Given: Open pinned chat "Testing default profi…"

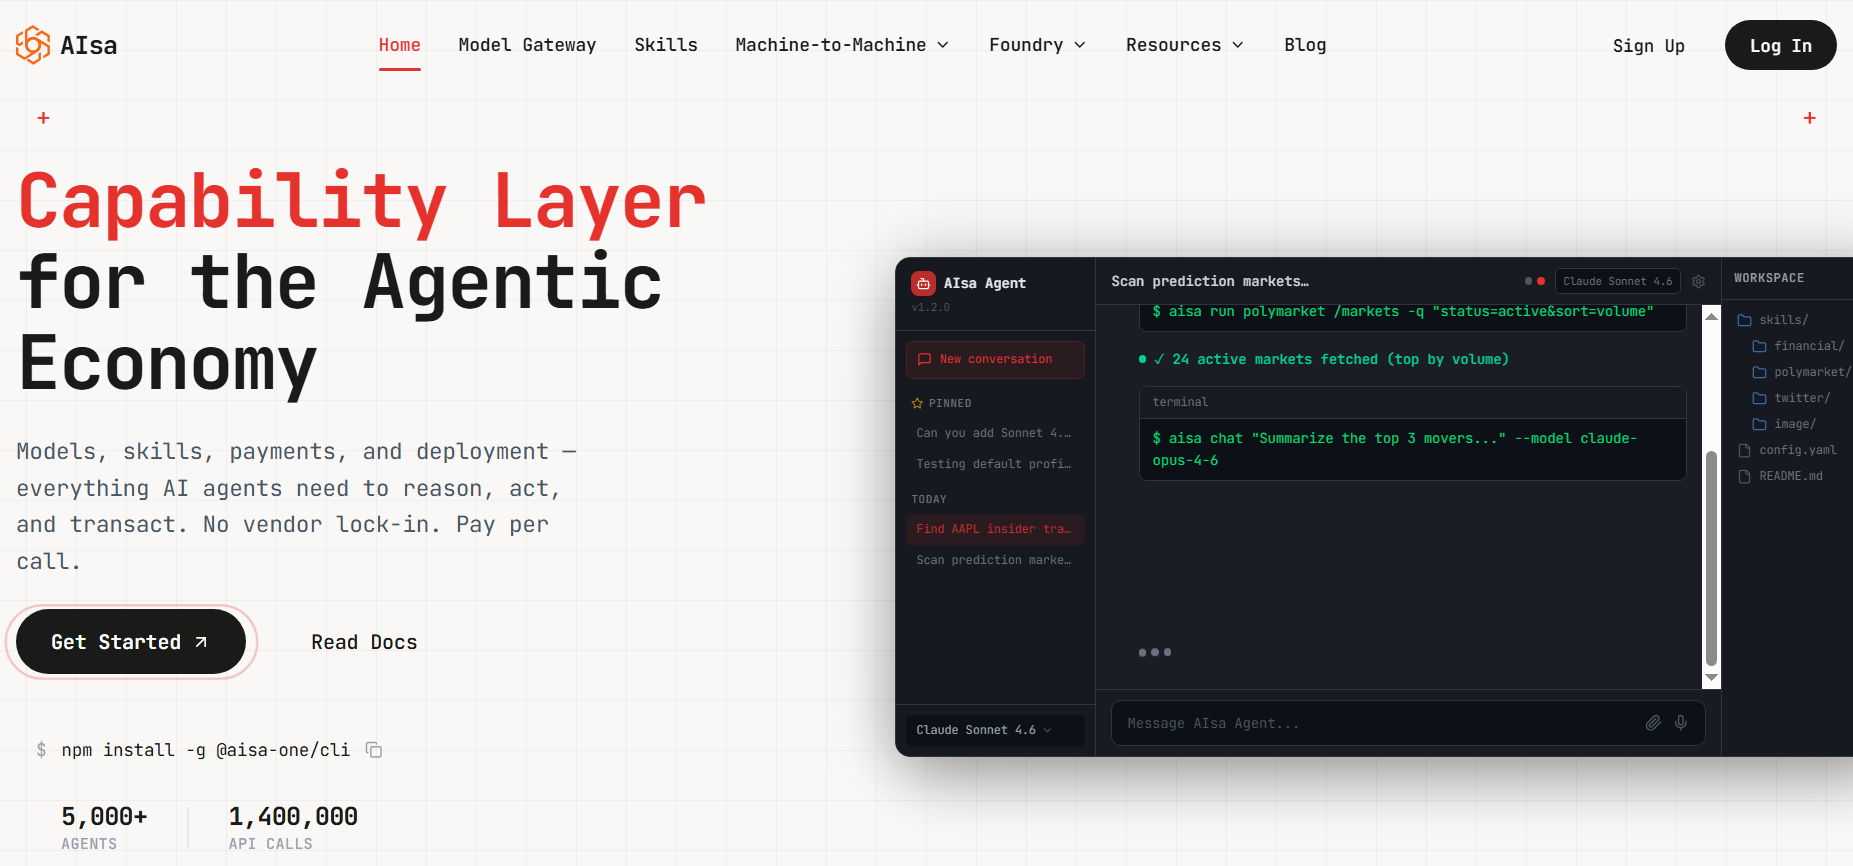Looking at the screenshot, I should click(x=995, y=464).
